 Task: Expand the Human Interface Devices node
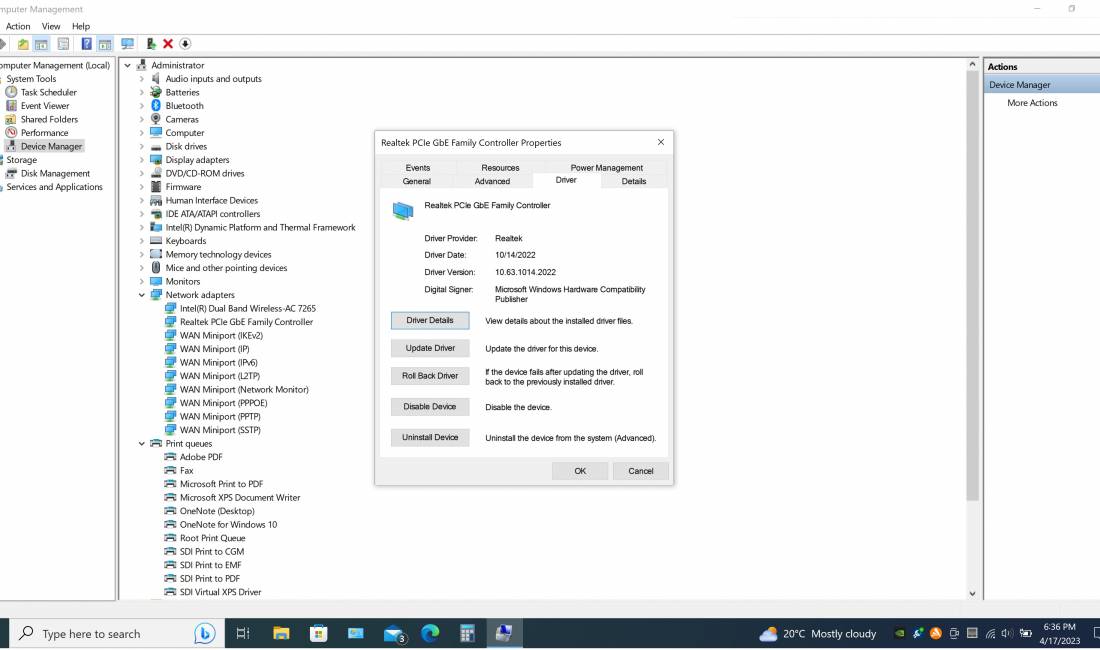142,201
